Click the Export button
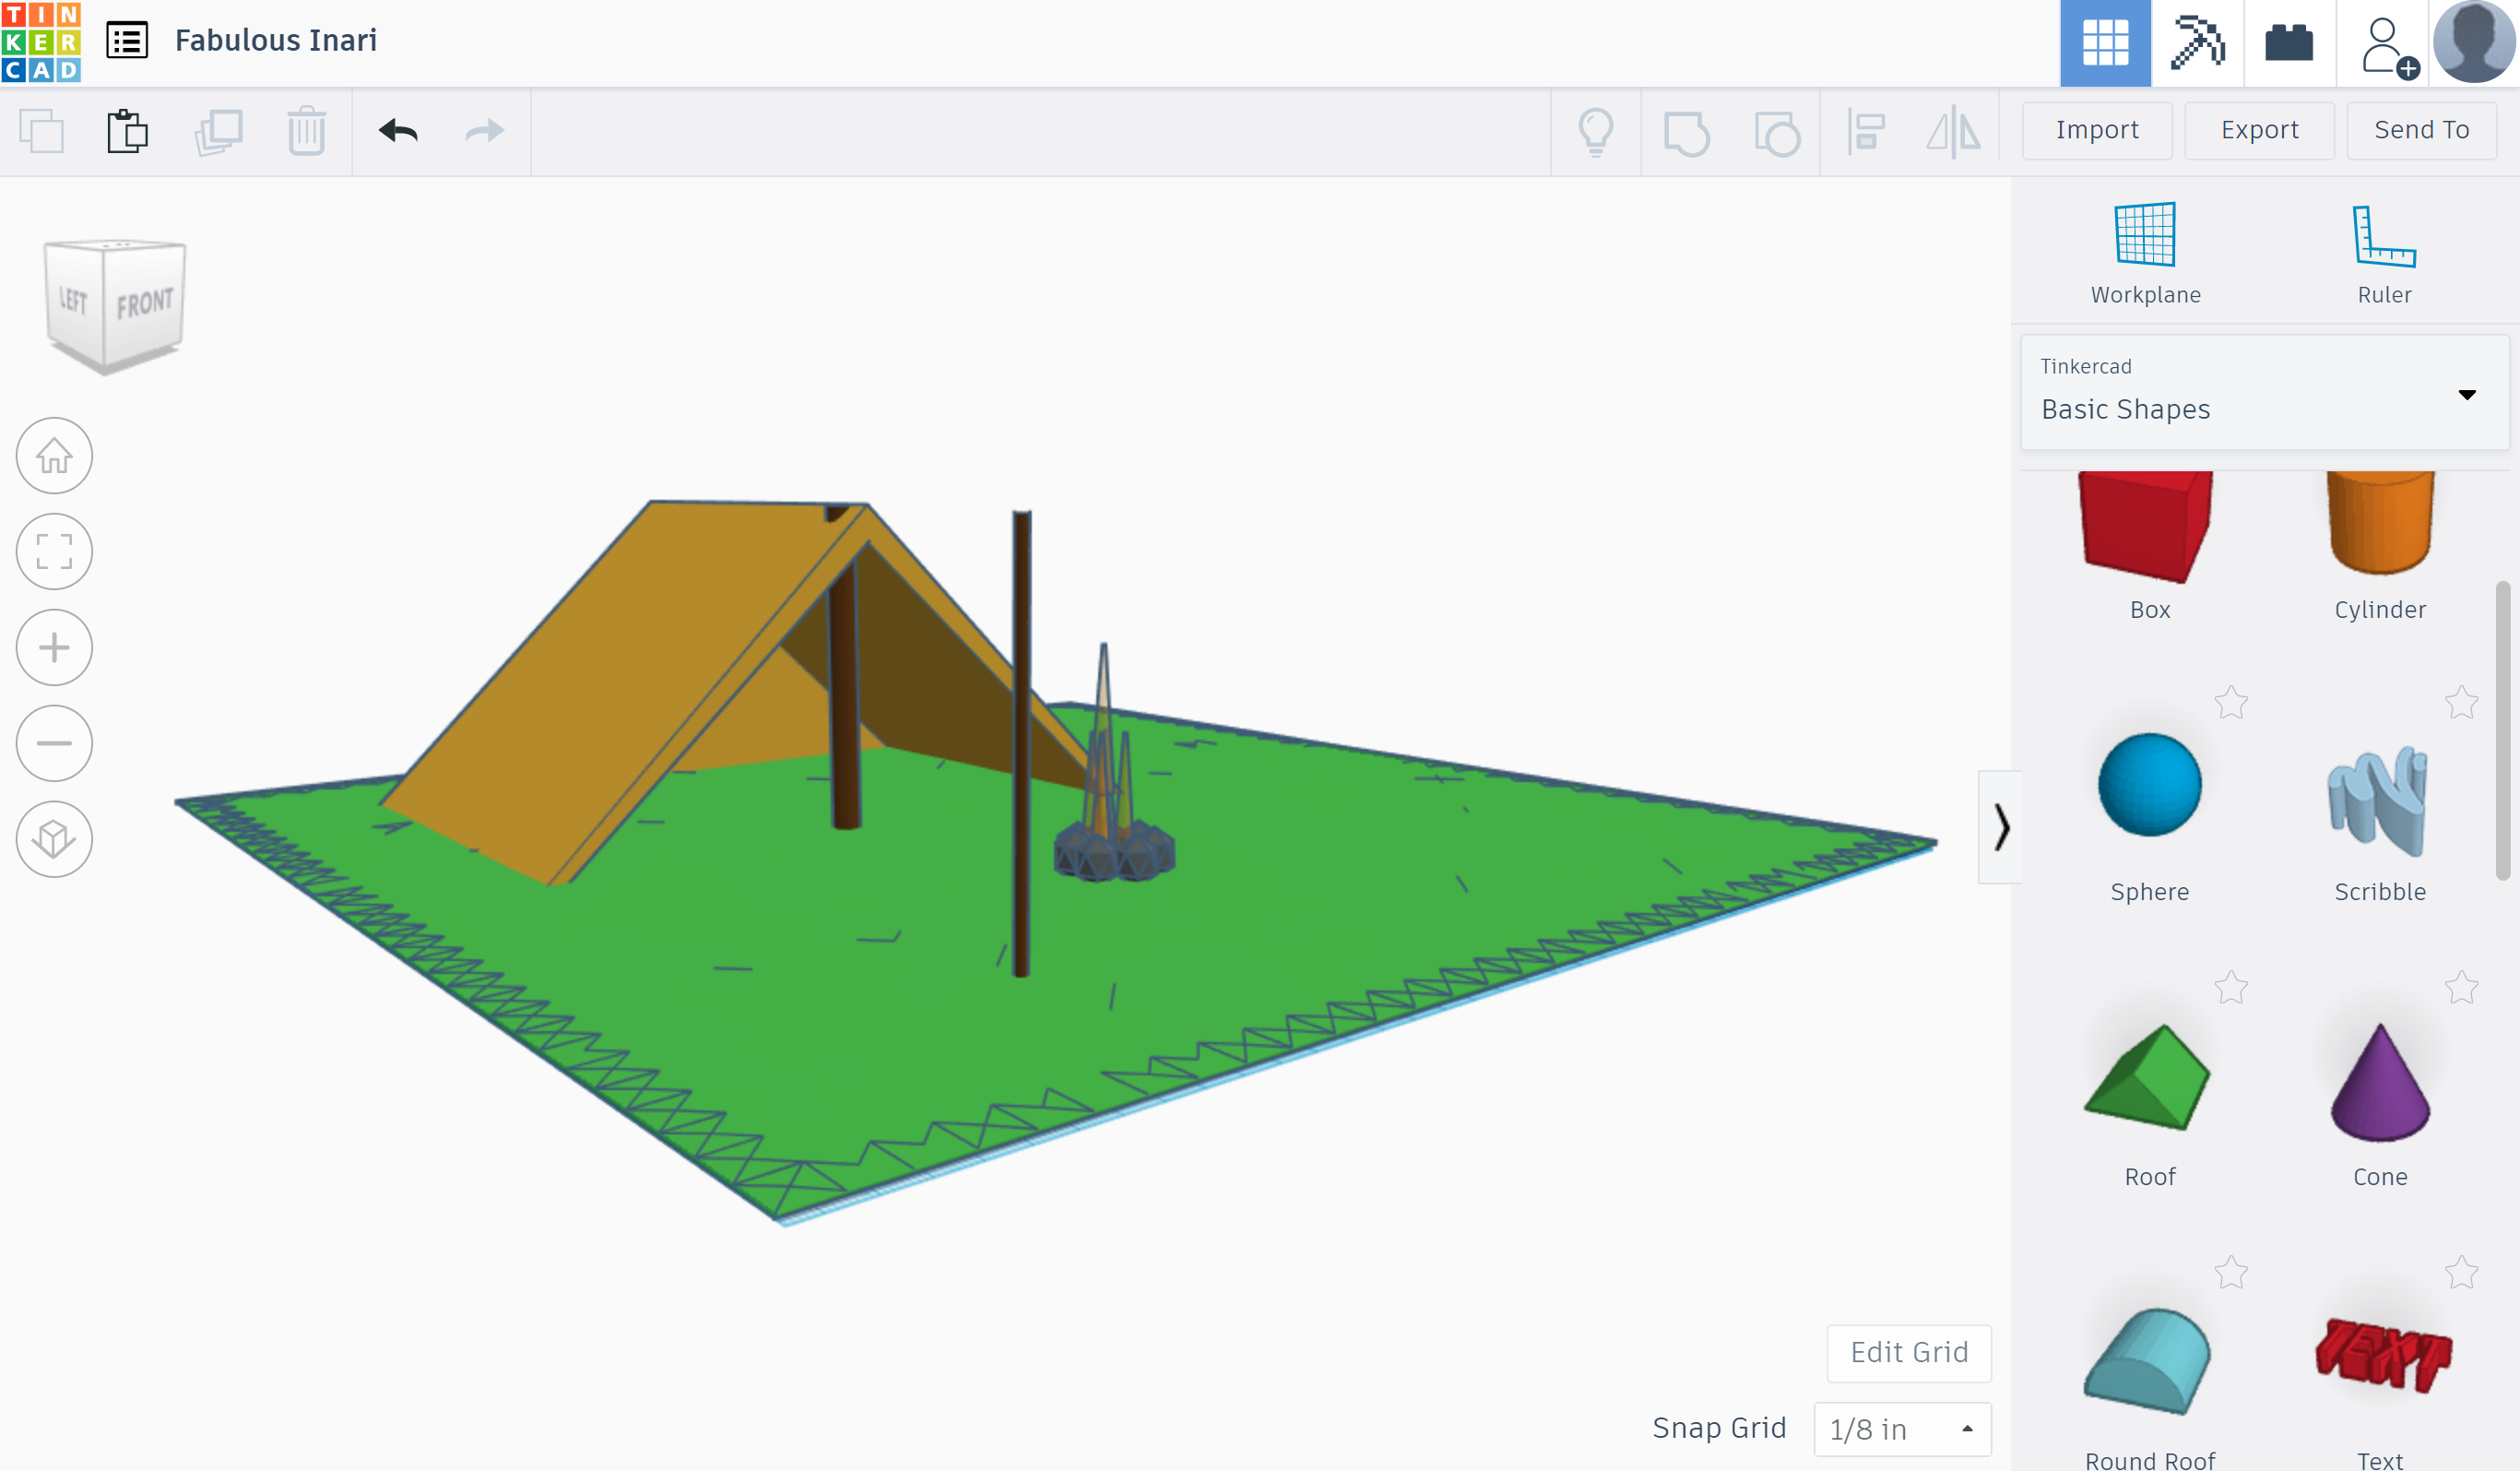 tap(2259, 130)
